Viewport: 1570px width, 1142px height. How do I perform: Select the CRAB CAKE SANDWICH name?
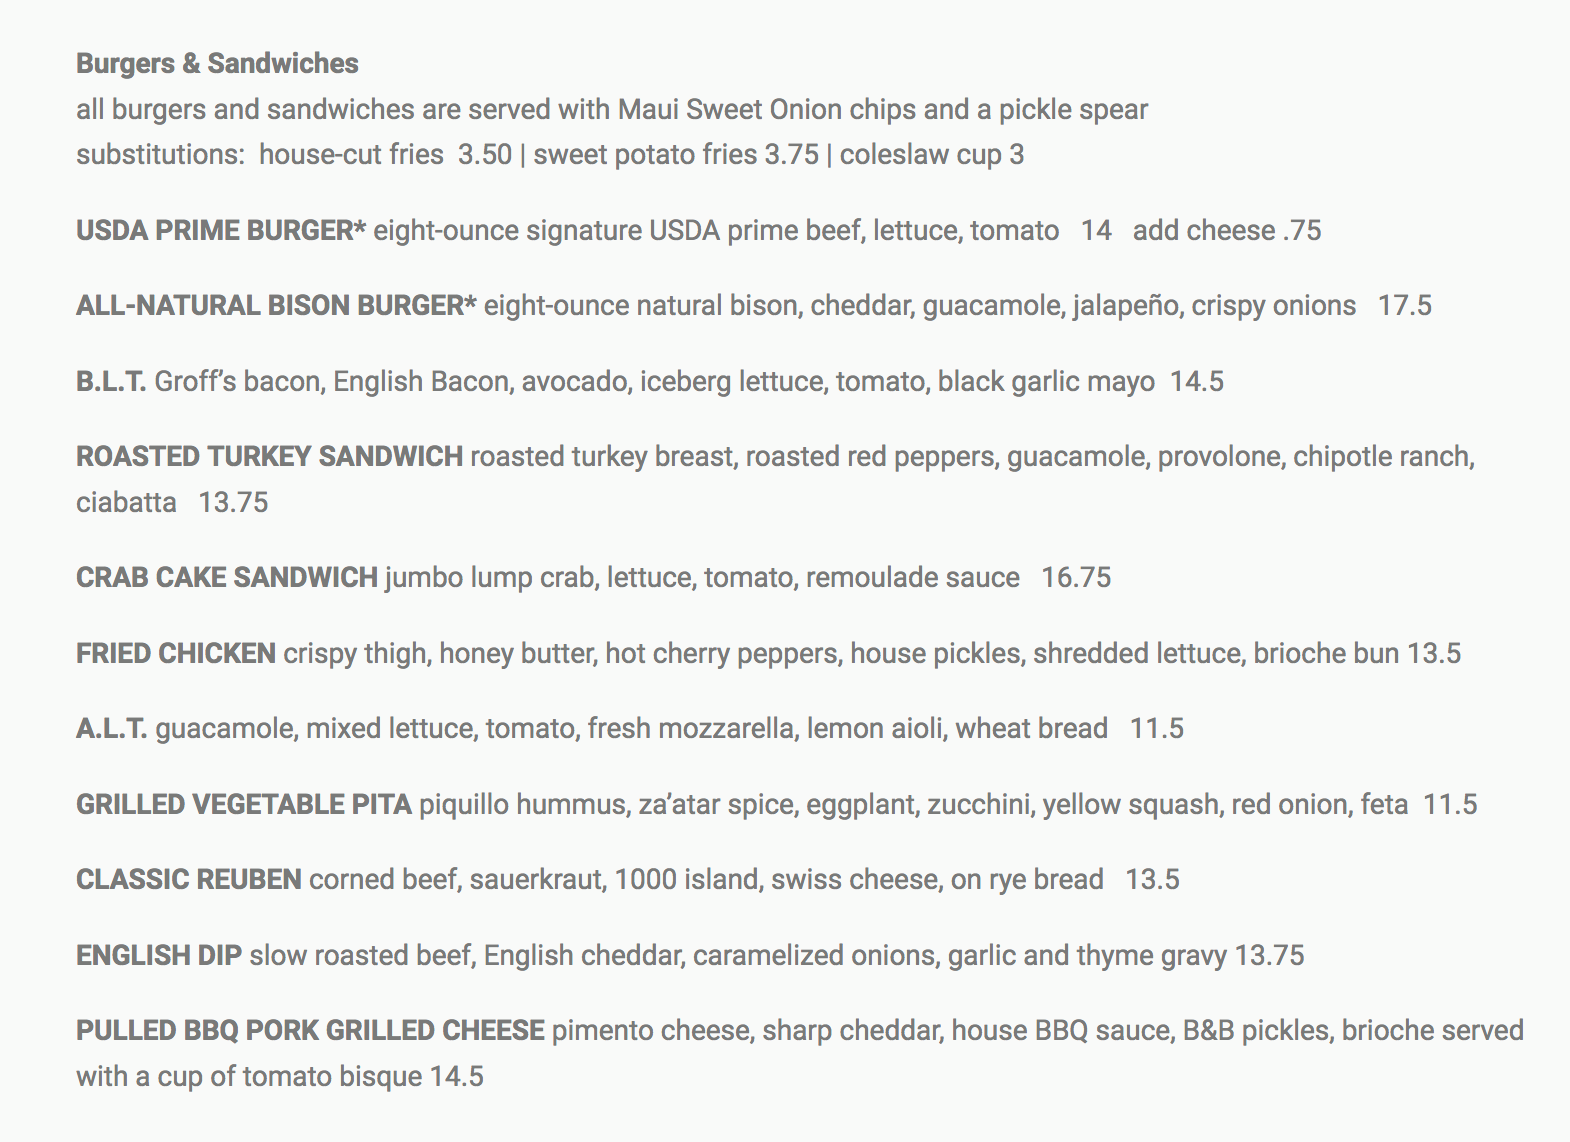click(226, 578)
